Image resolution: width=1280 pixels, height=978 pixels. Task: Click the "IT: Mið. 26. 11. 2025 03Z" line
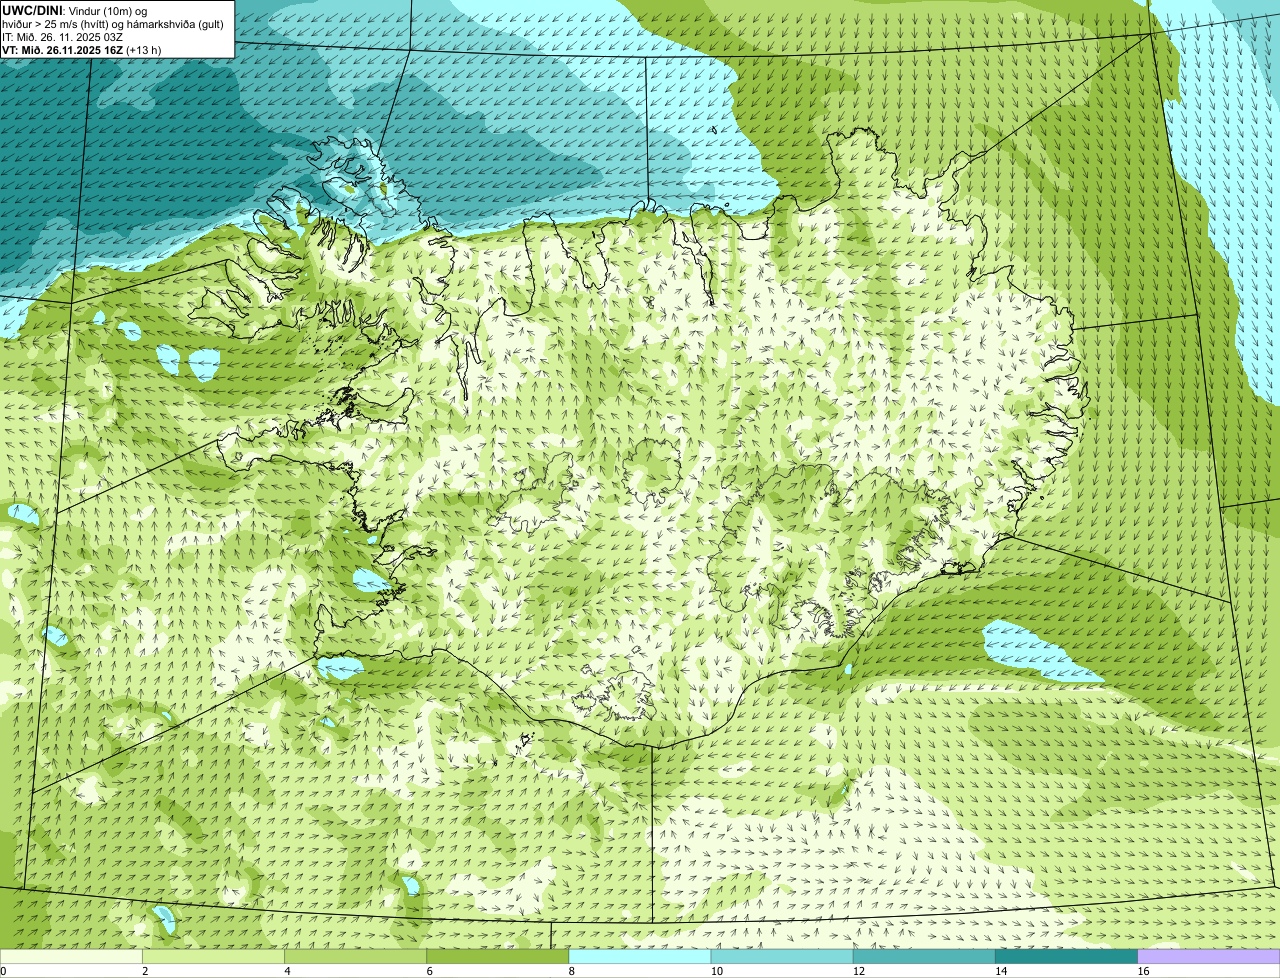(63, 37)
